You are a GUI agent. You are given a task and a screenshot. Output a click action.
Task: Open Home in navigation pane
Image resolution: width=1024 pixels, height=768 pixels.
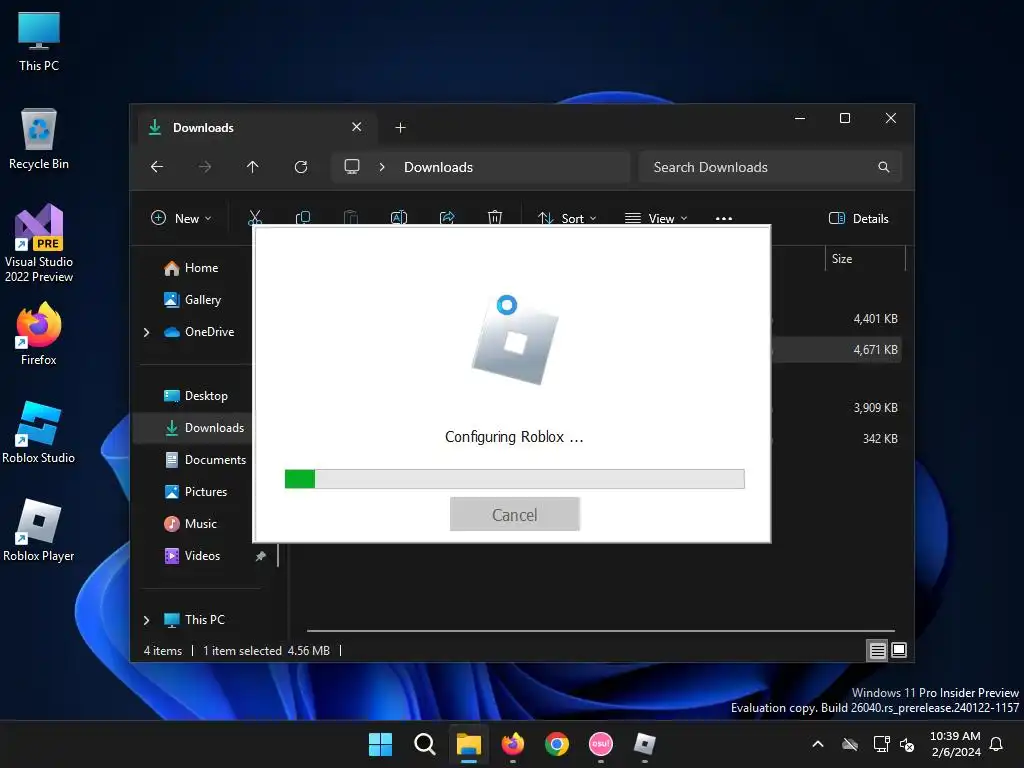[191, 268]
